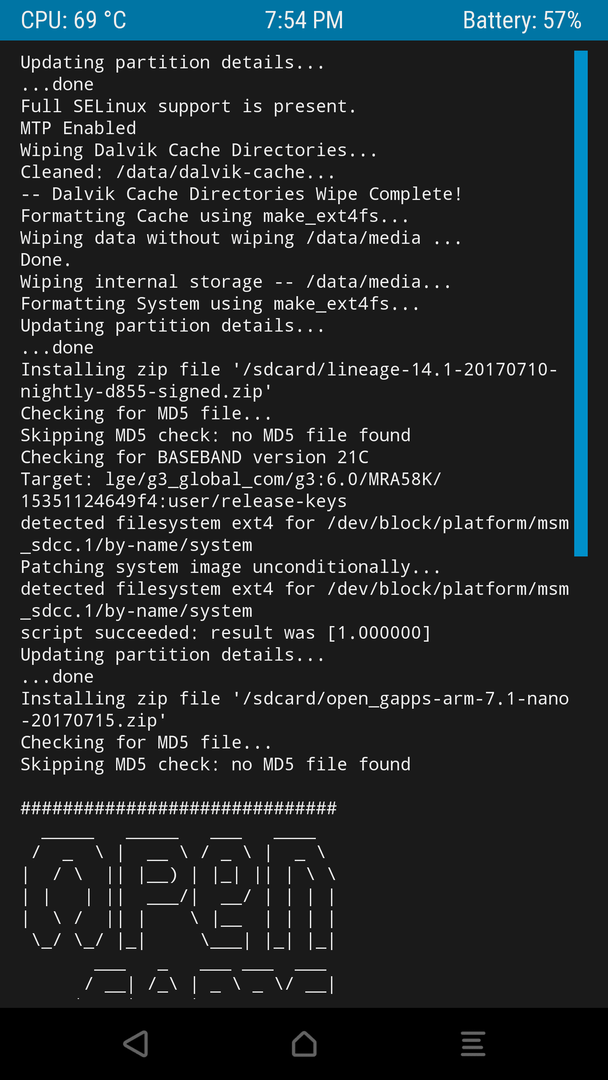Tap the 7:54 PM clock
This screenshot has height=1080, width=608.
coord(304,20)
